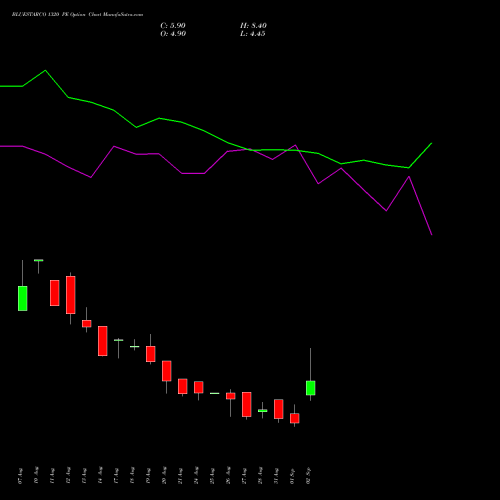
Task: Click the open price value O: 4.90
Action: pyautogui.click(x=173, y=34)
